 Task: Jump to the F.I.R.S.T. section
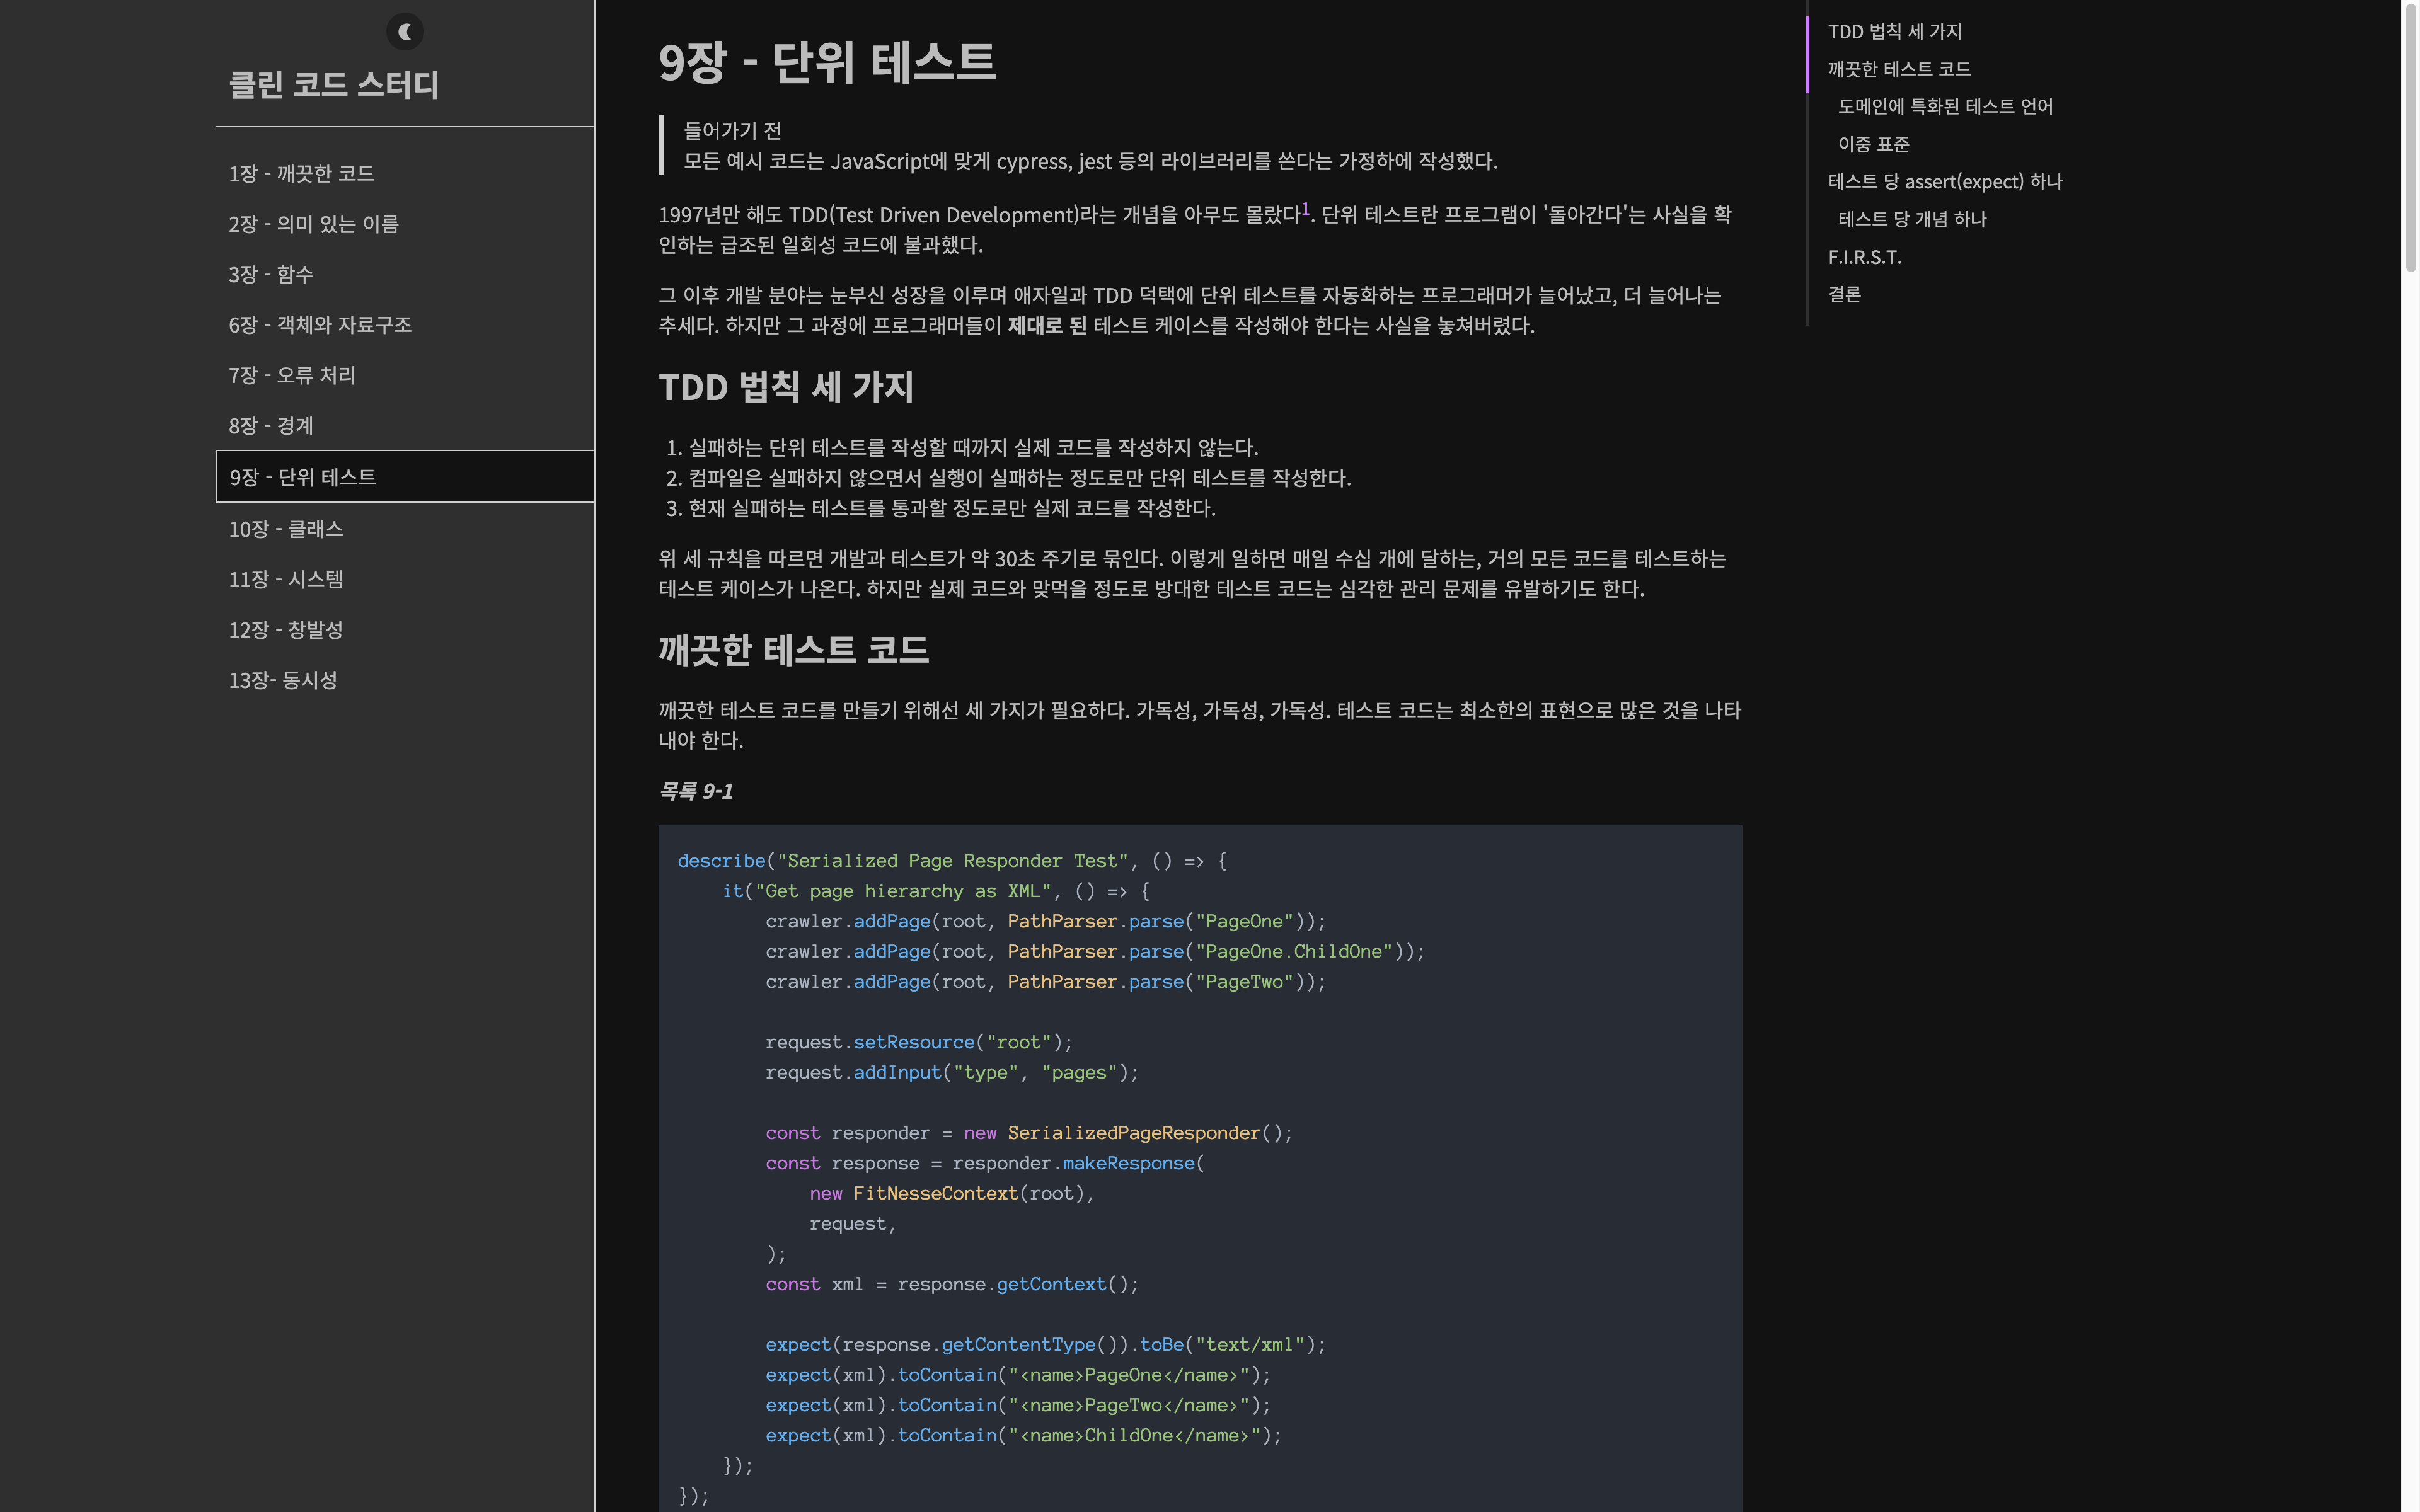point(1864,256)
